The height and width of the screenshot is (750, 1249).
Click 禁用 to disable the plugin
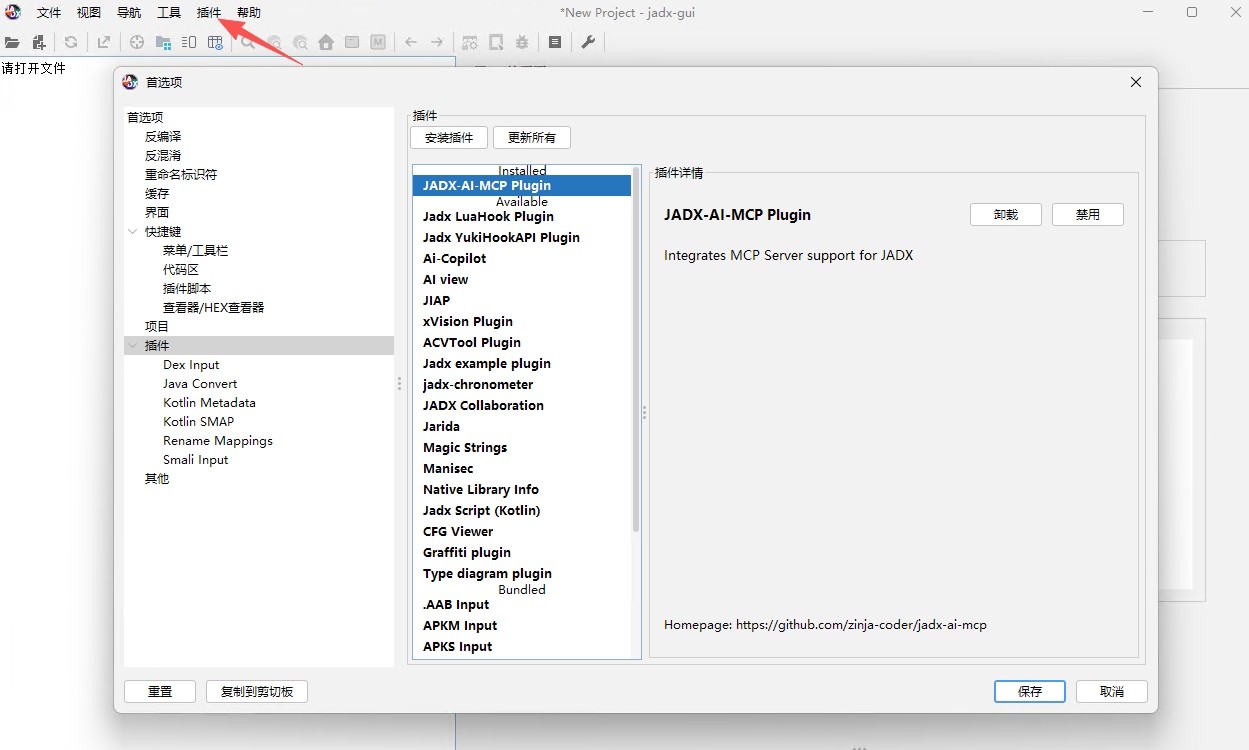[1088, 215]
